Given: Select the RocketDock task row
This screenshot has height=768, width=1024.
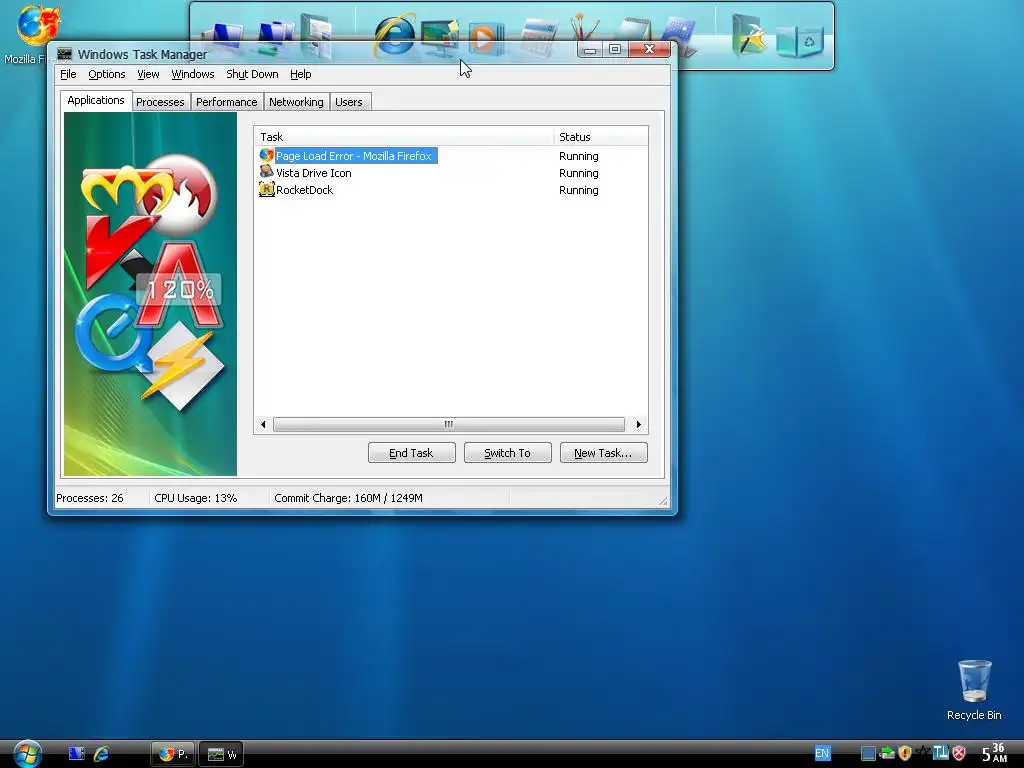Looking at the screenshot, I should click(x=304, y=189).
